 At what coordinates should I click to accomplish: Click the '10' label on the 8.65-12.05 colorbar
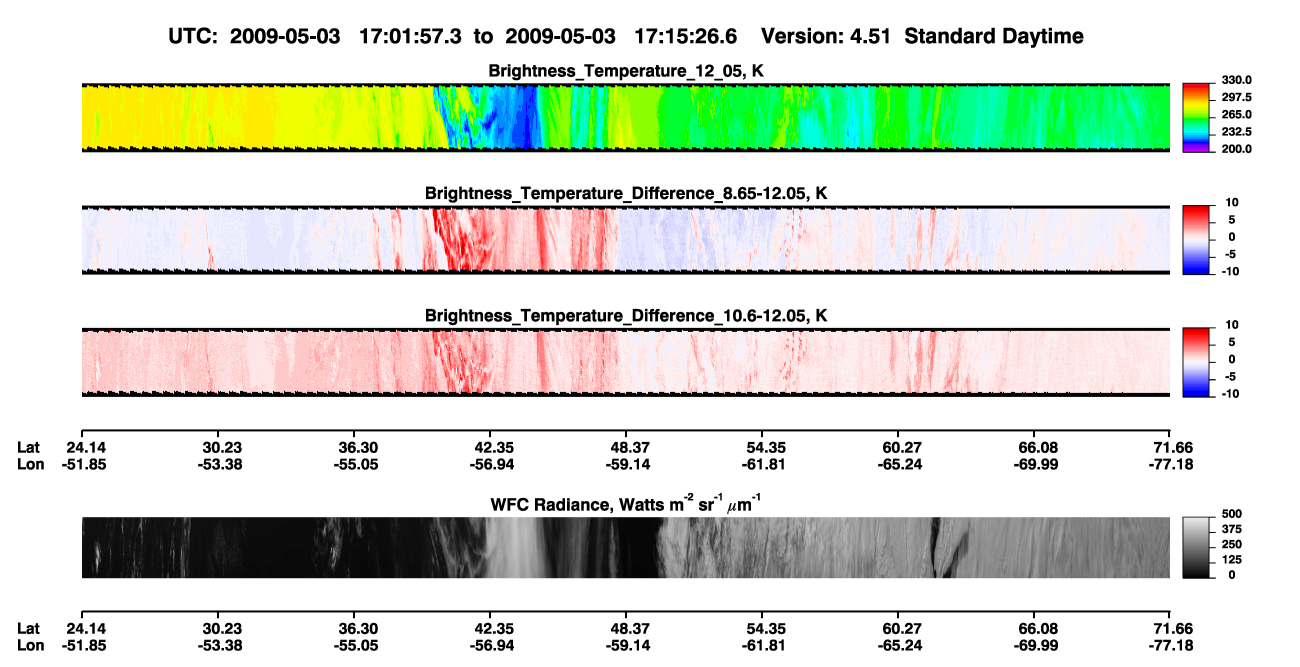[x=1231, y=202]
